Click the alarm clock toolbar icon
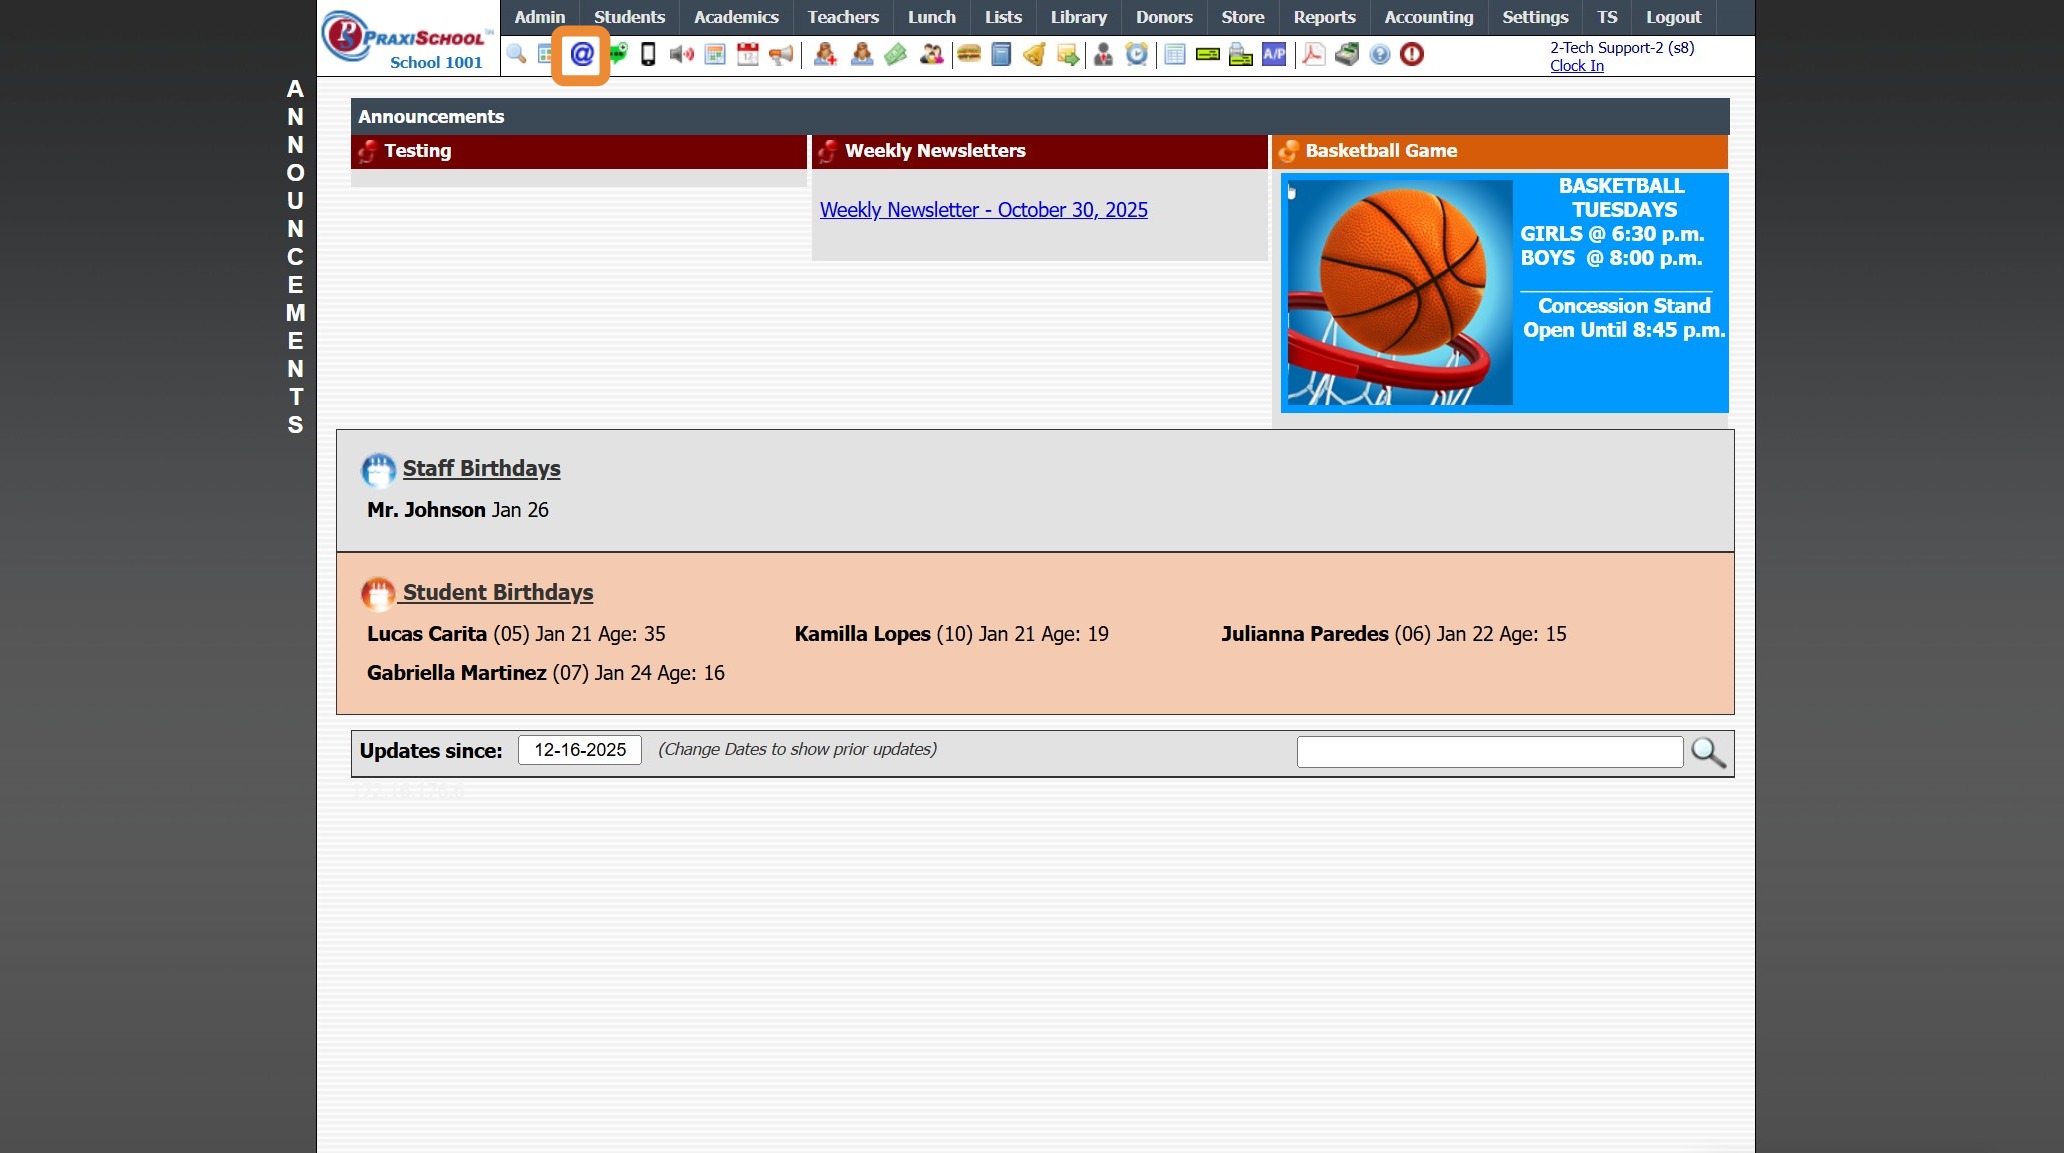The width and height of the screenshot is (2064, 1153). point(1136,55)
